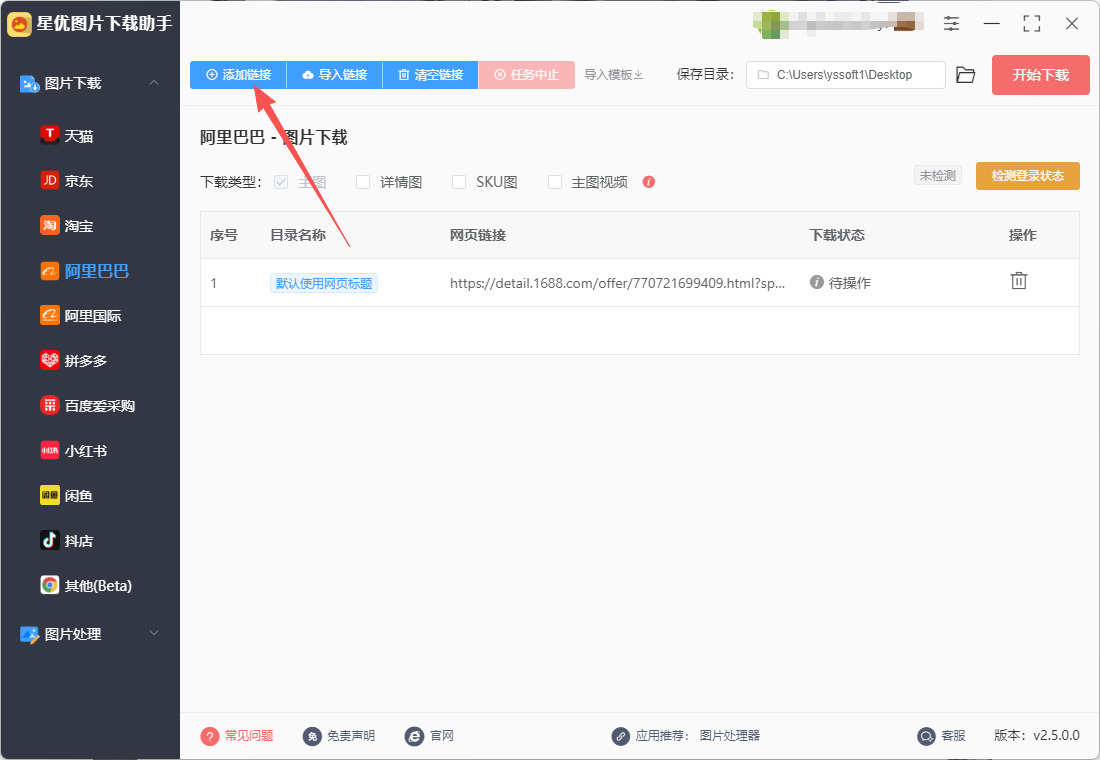Click the 网页链接 column header
Image resolution: width=1100 pixels, height=760 pixels.
pyautogui.click(x=478, y=235)
